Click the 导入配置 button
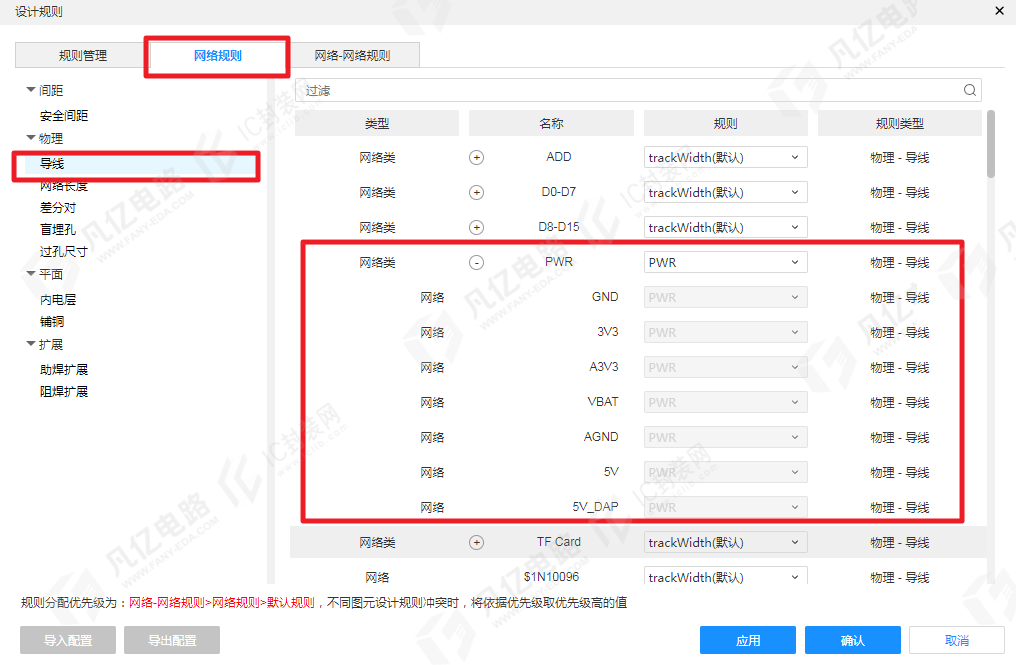Viewport: 1016px width, 665px height. click(68, 640)
